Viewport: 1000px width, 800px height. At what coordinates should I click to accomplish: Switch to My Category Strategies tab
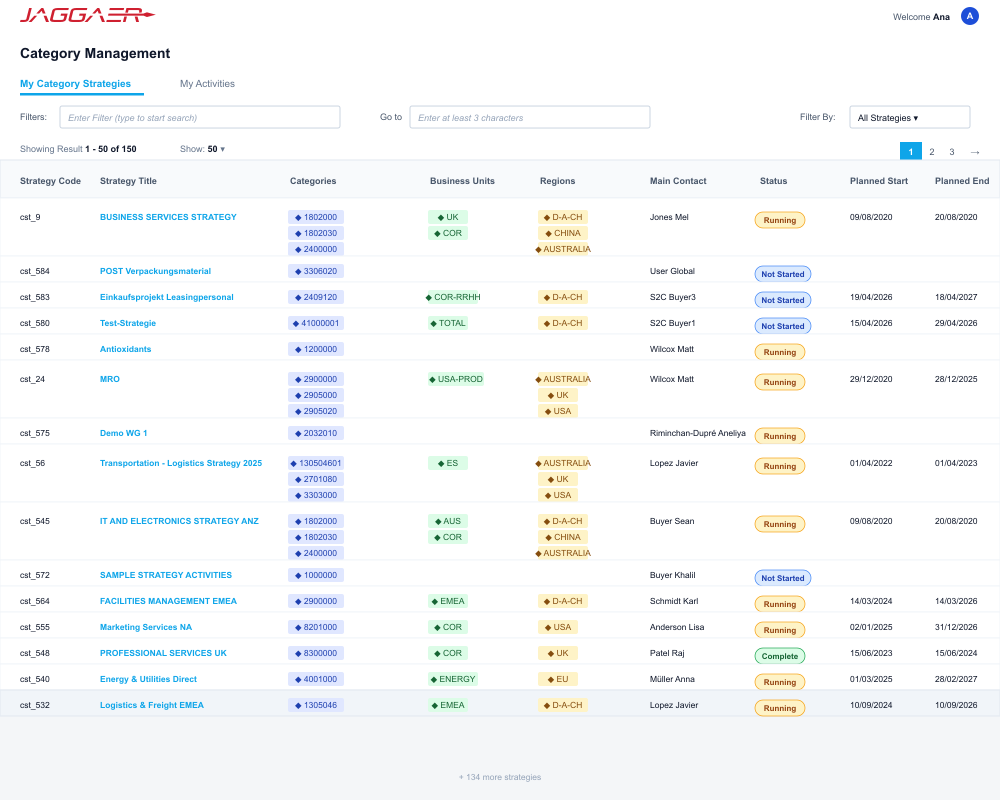pos(75,84)
